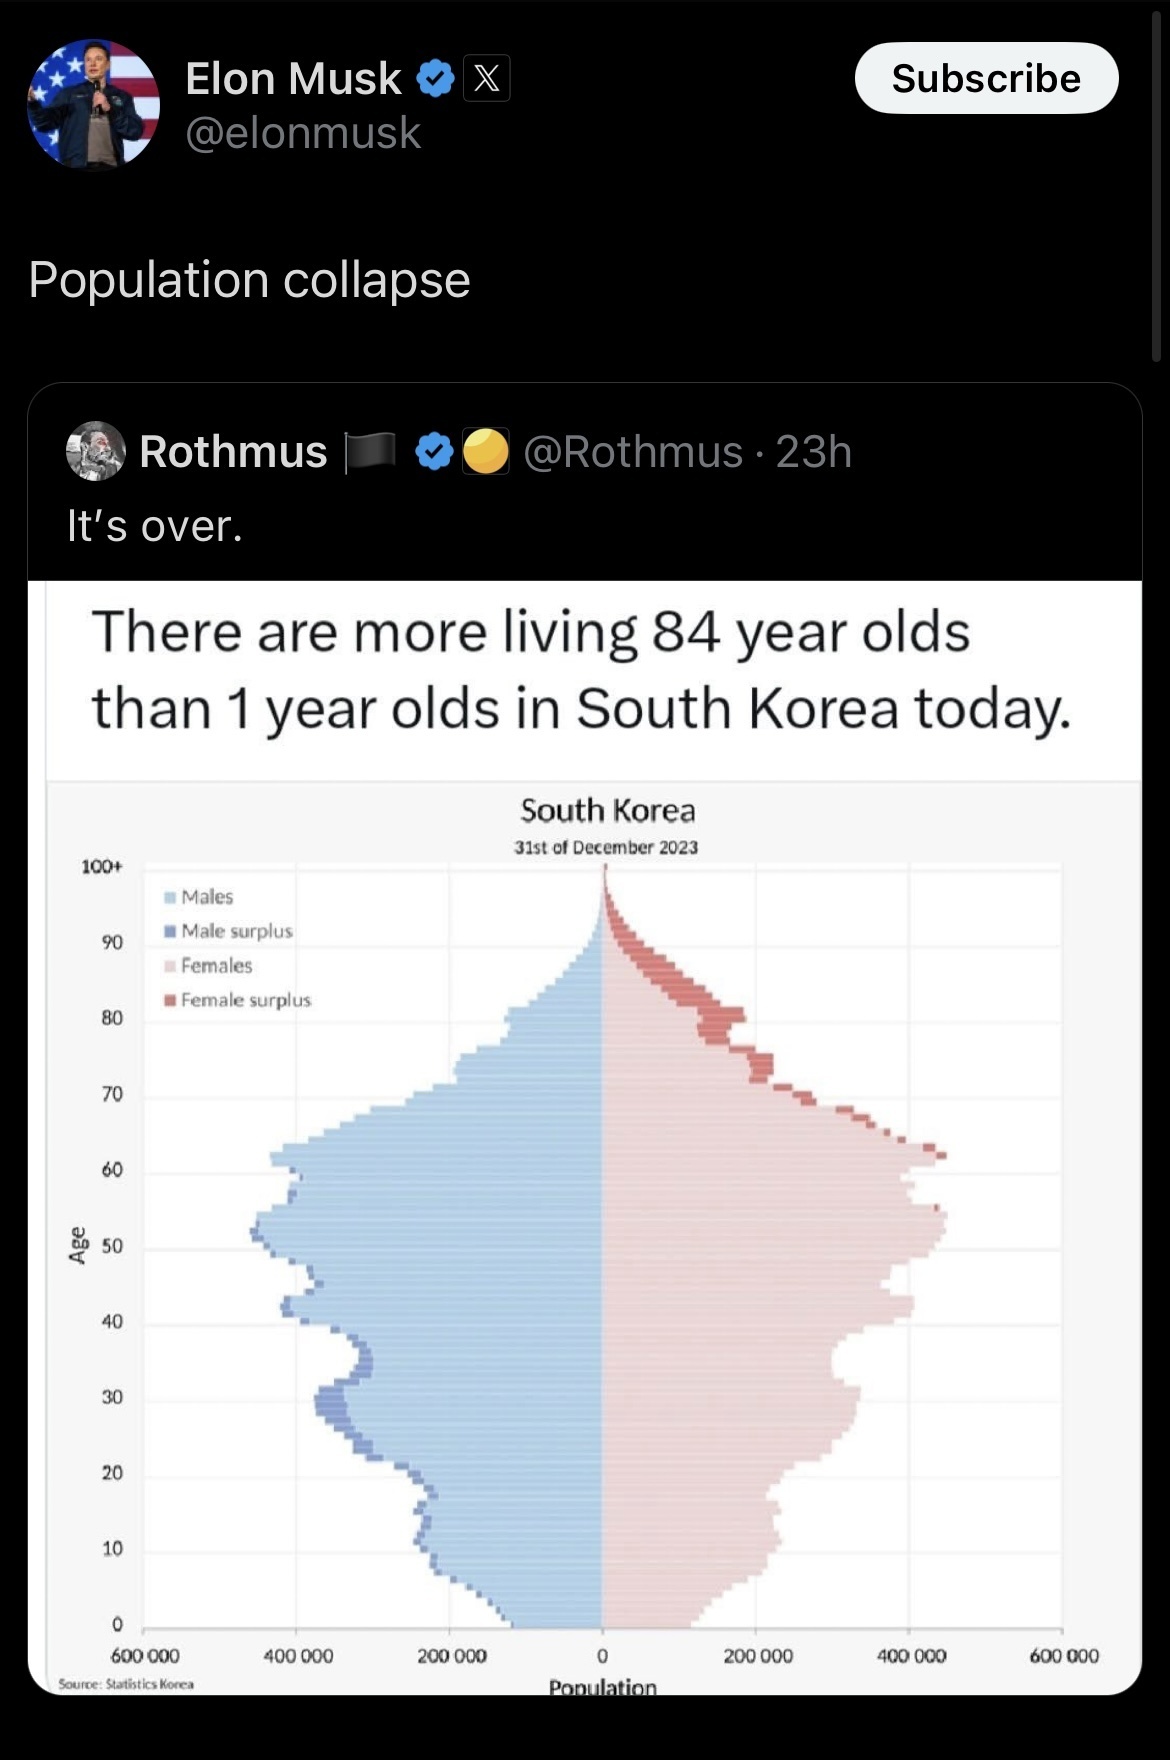The width and height of the screenshot is (1170, 1760).
Task: Open the Elon Musk display name link
Action: click(x=293, y=78)
